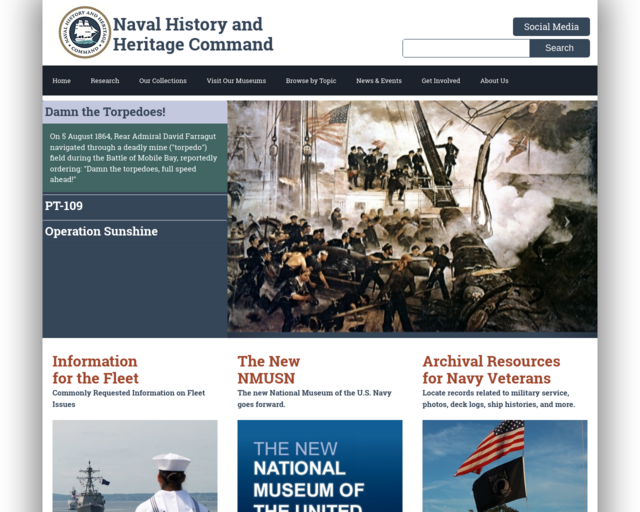Select Visit Our Museums in the navigation bar
This screenshot has width=640, height=512.
click(236, 81)
